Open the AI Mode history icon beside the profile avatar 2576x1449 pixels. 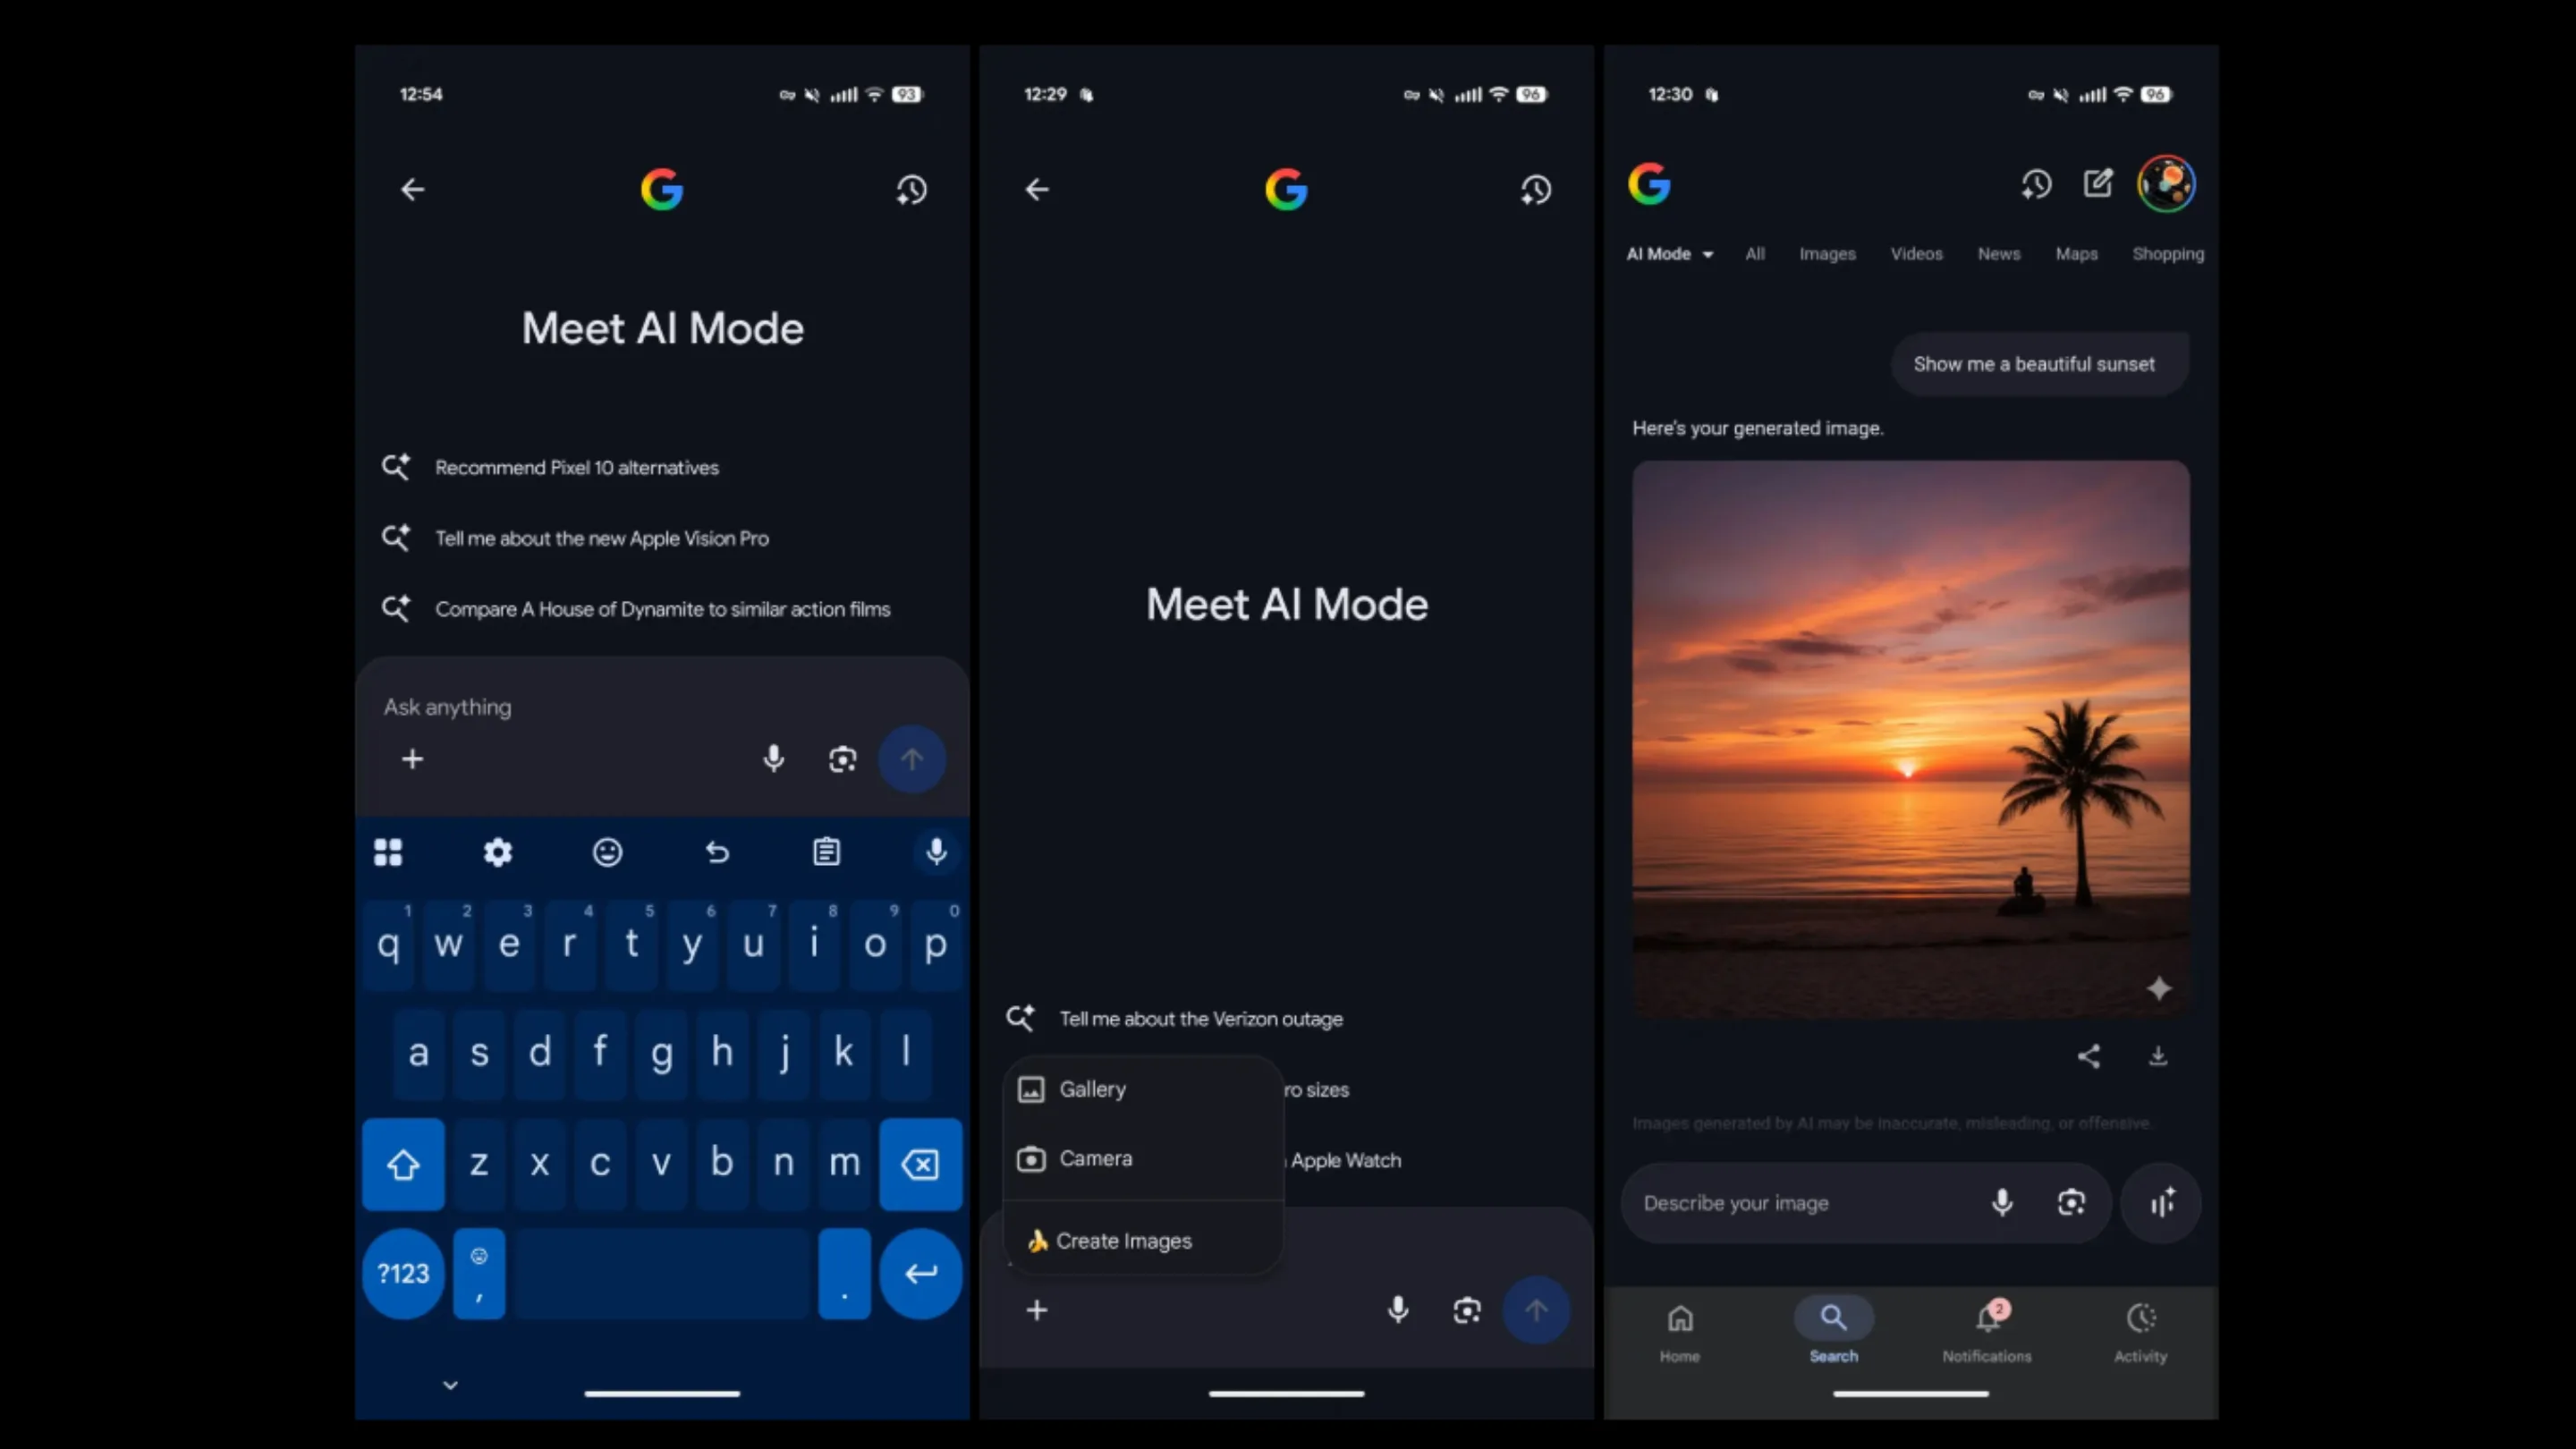2036,184
